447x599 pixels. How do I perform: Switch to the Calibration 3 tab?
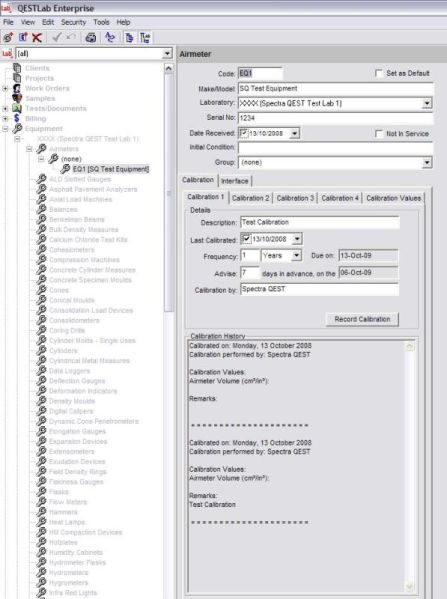click(x=295, y=198)
